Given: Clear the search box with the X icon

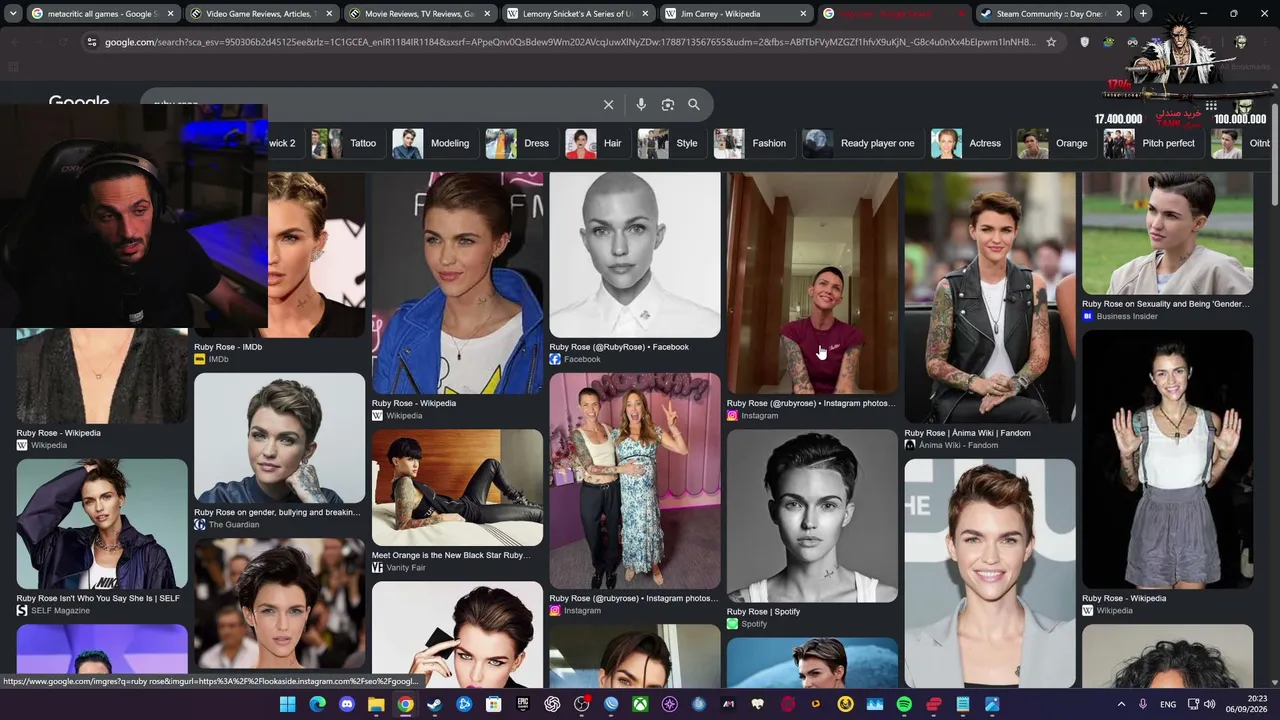Looking at the screenshot, I should 608,104.
